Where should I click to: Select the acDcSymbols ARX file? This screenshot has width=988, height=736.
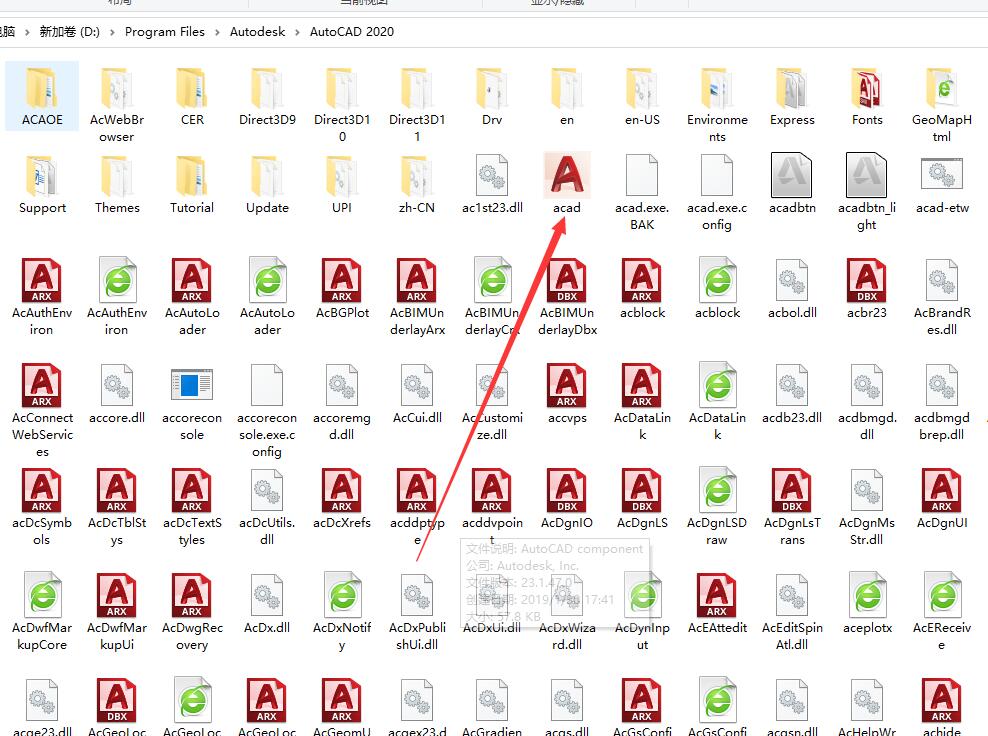point(42,507)
